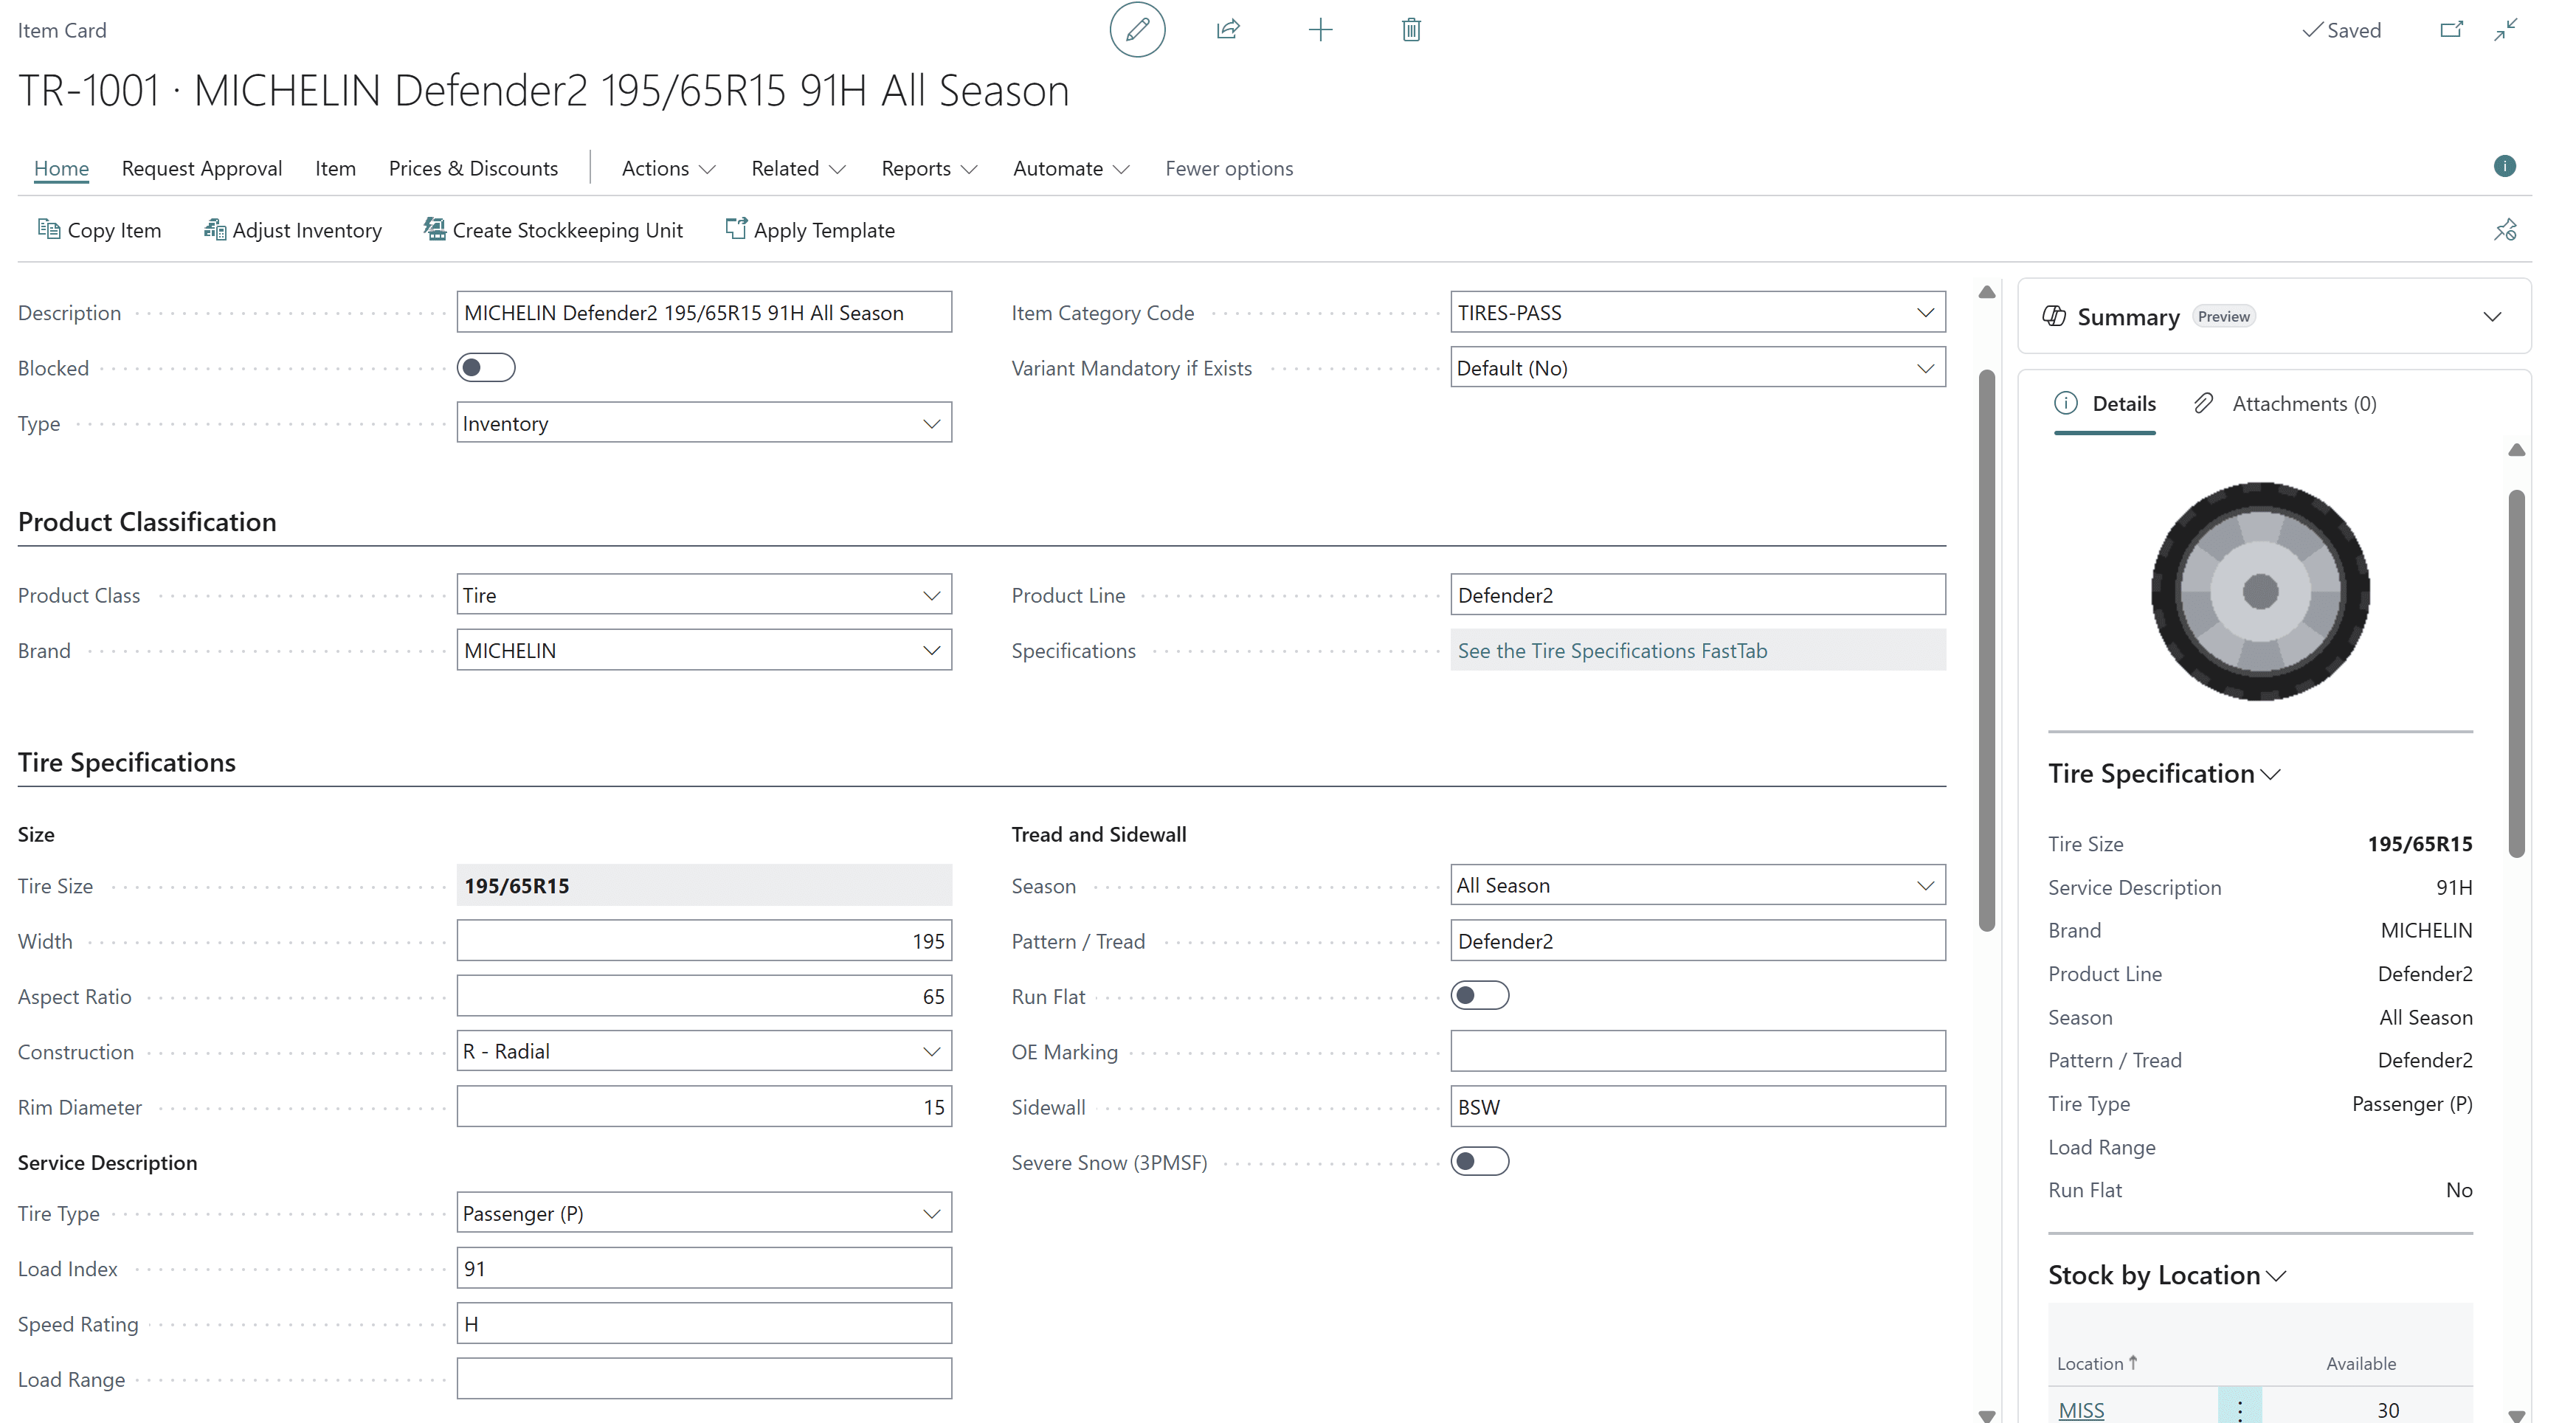The height and width of the screenshot is (1423, 2576).
Task: Click the Sidewall input field
Action: click(x=1698, y=1107)
